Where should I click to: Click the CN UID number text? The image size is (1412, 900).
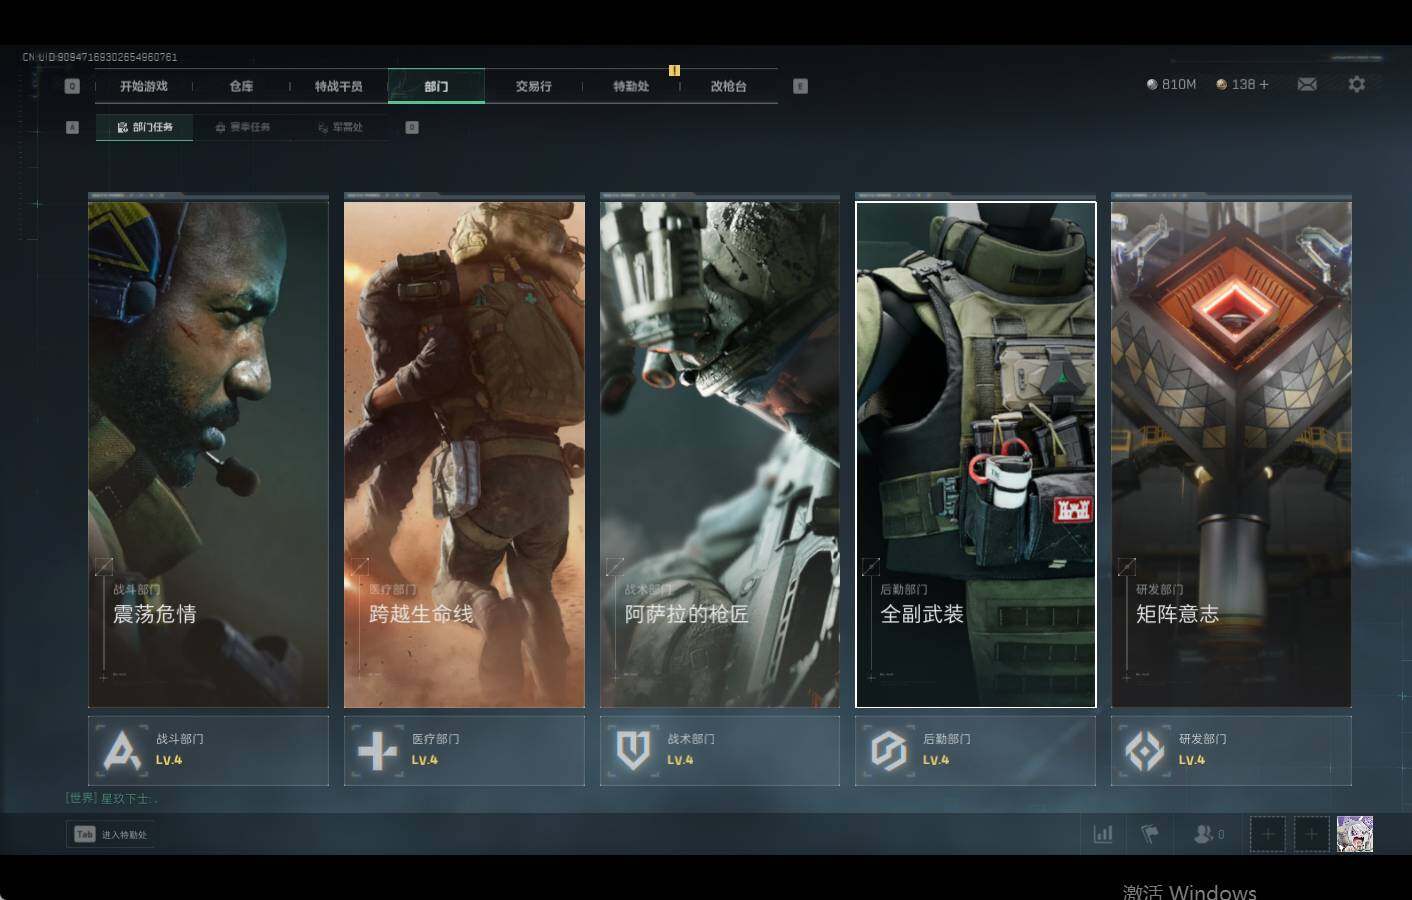[100, 57]
